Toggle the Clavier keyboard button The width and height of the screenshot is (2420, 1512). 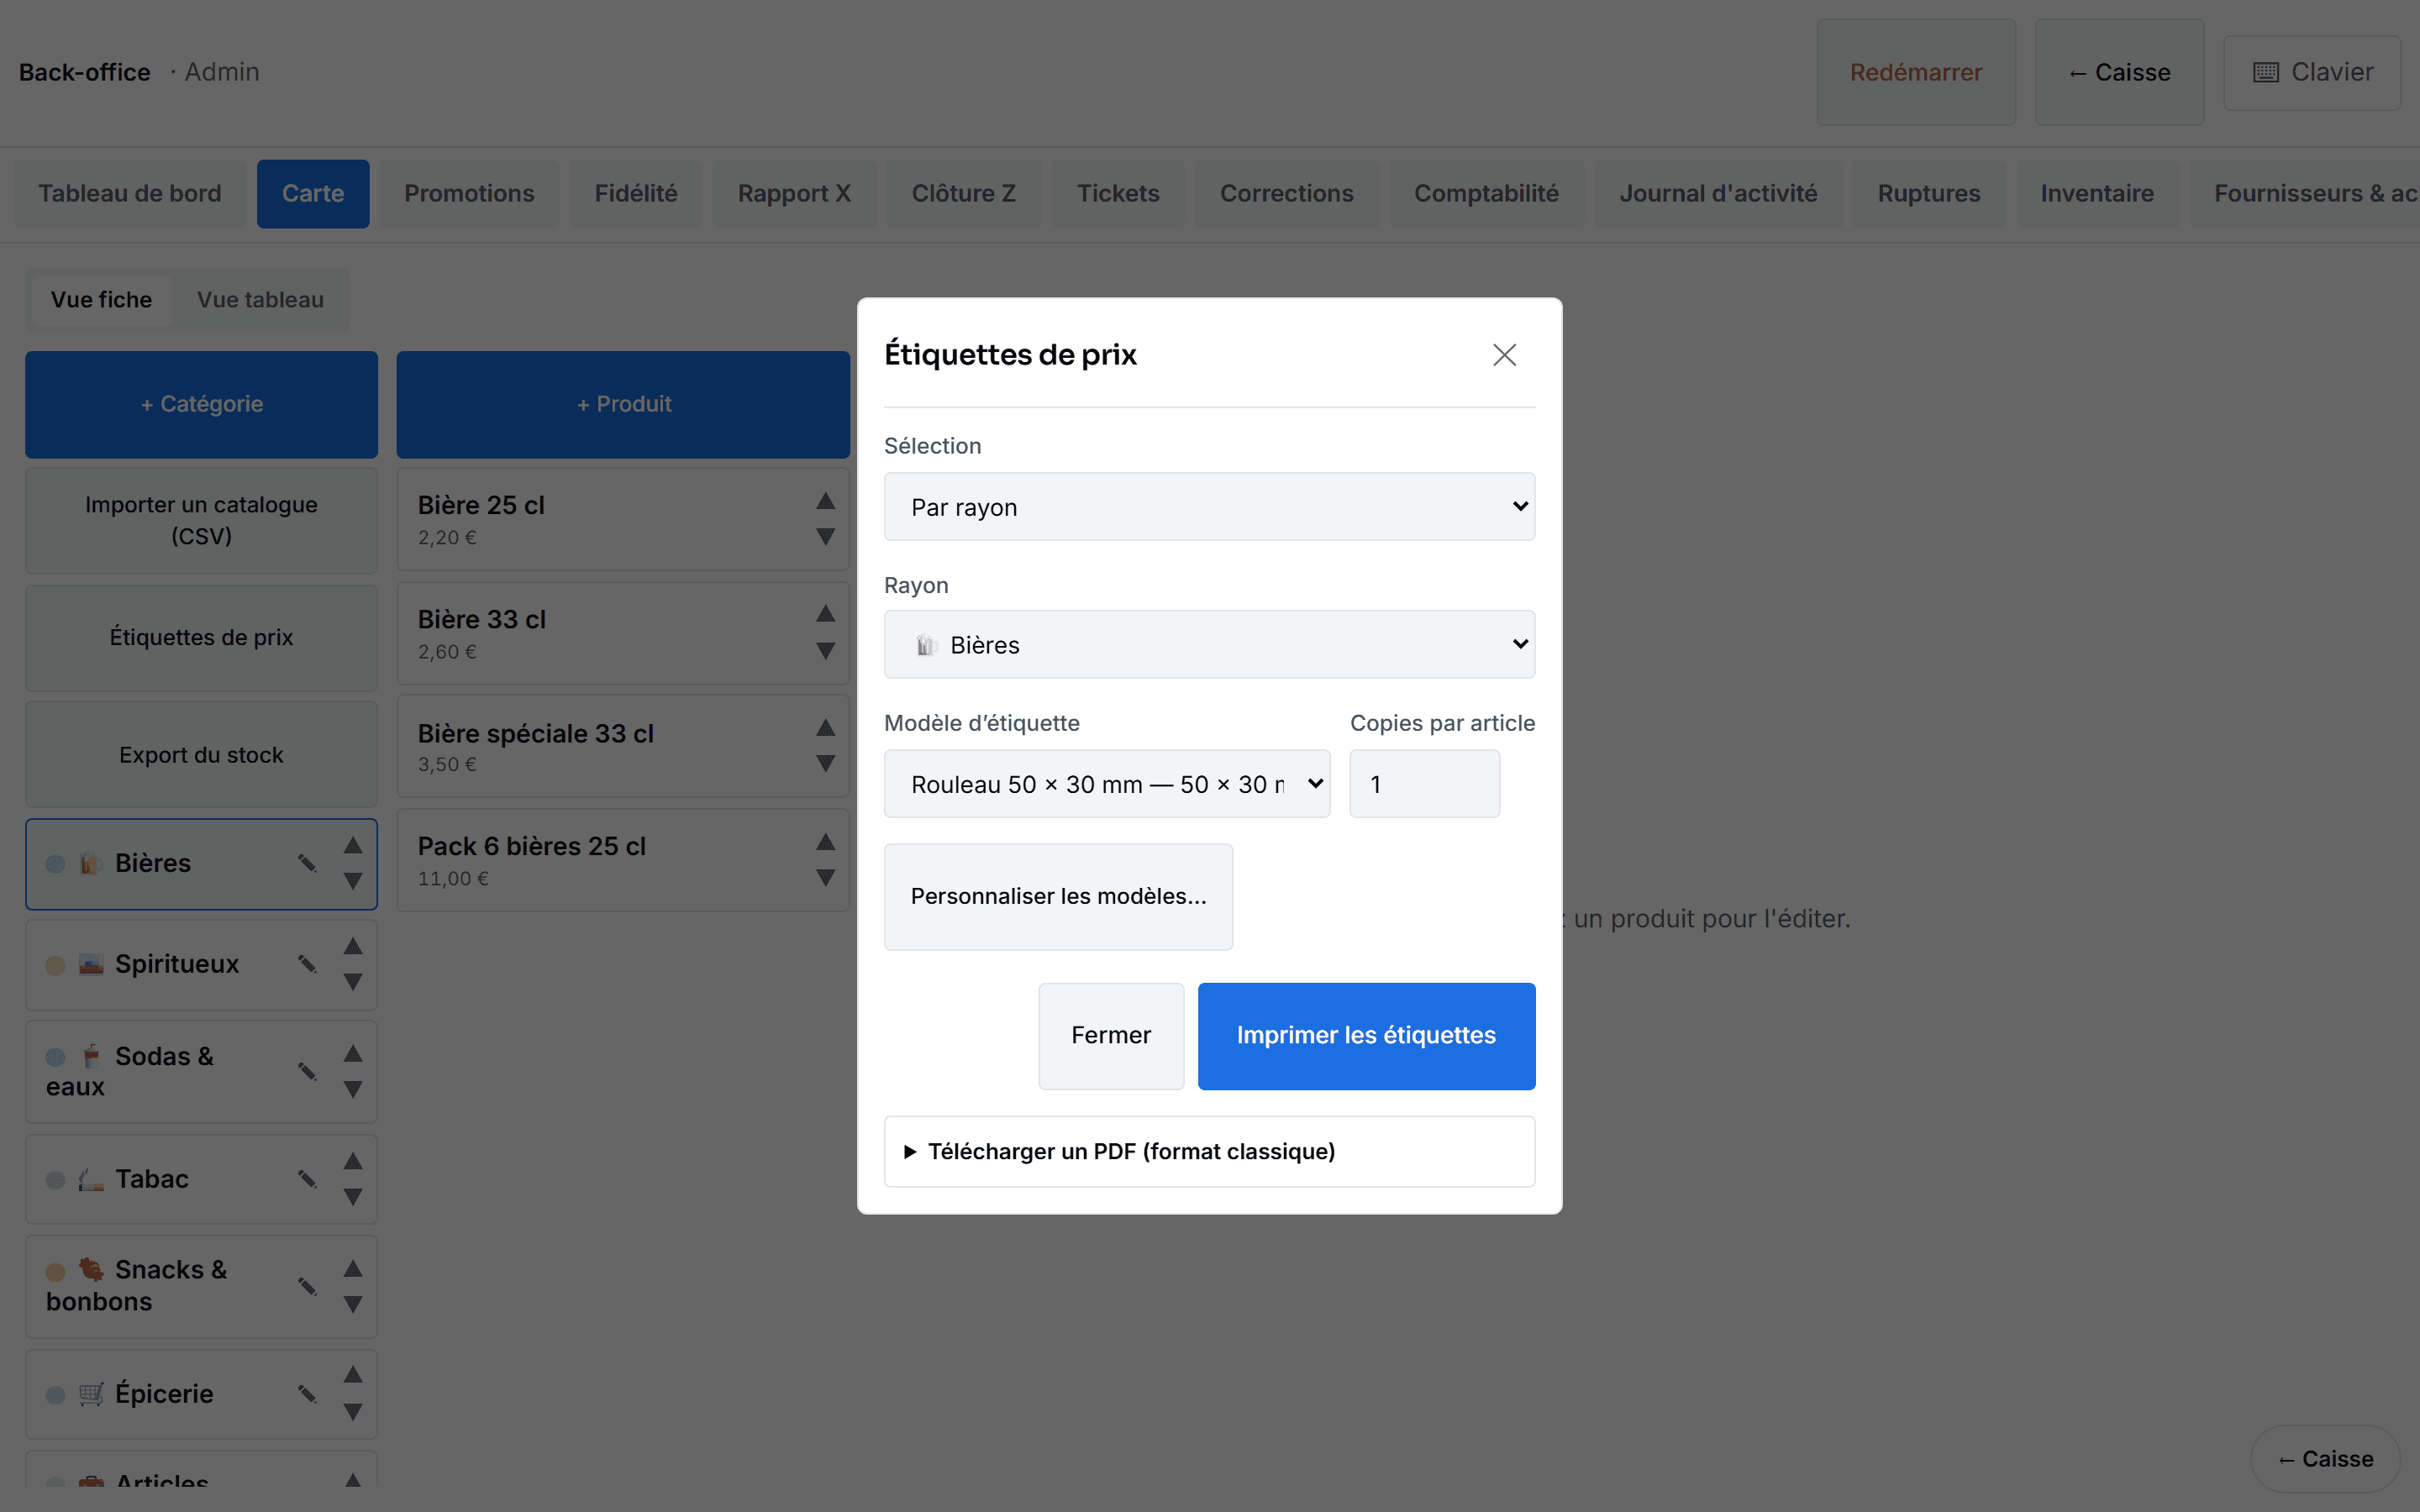pos(2311,72)
